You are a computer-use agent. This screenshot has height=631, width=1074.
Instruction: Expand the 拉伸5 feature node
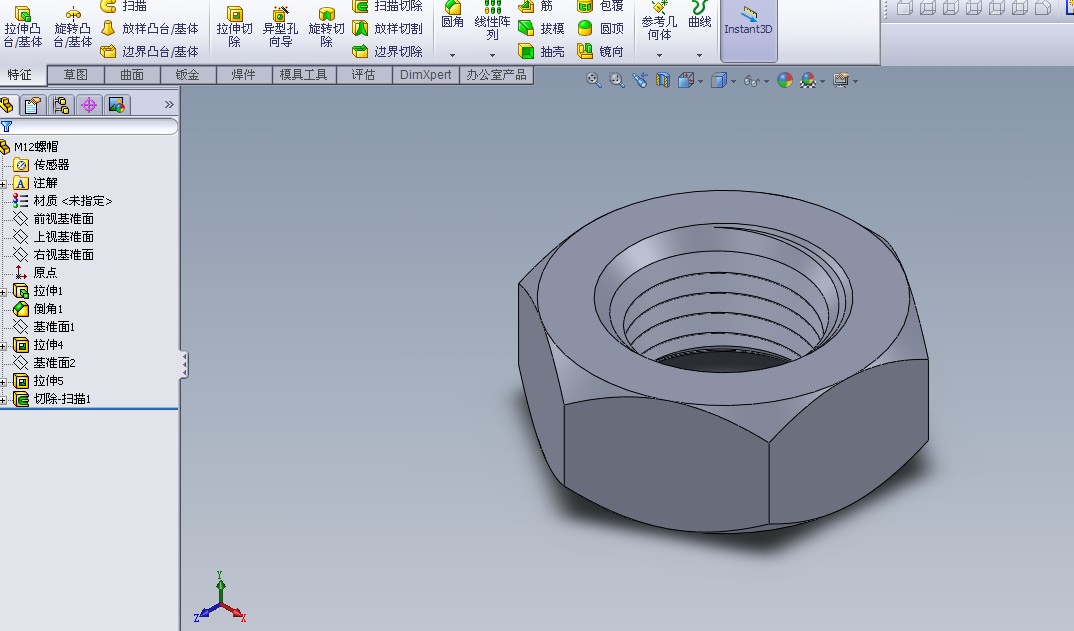pos(3,382)
